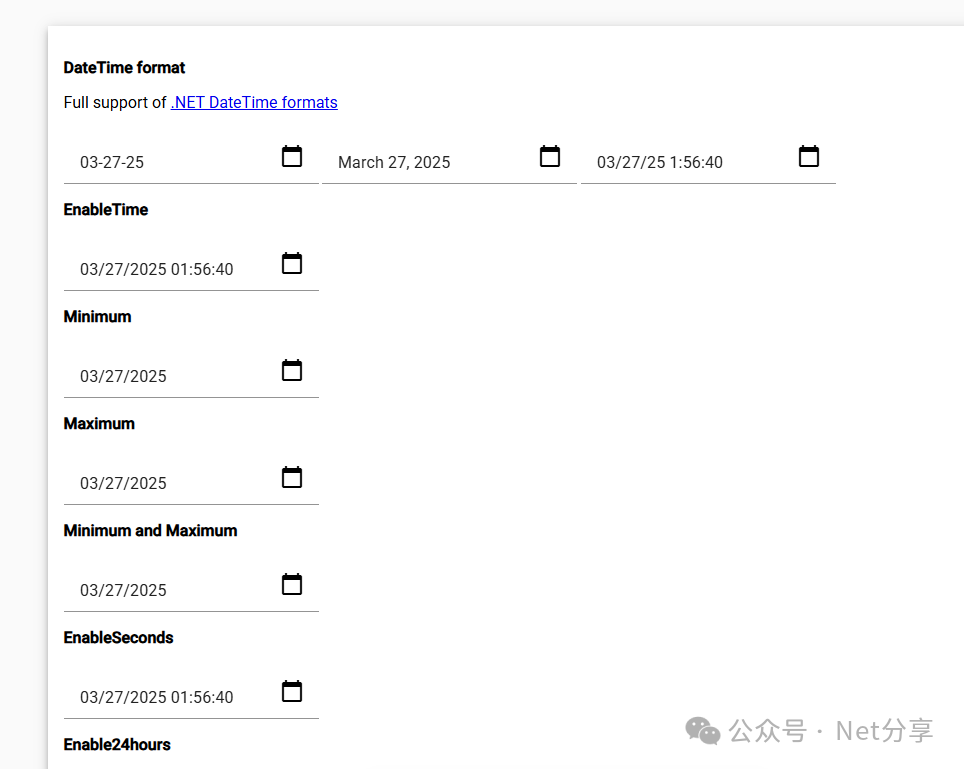Viewport: 964px width, 769px height.
Task: Click the EnableTime section label
Action: coord(106,210)
